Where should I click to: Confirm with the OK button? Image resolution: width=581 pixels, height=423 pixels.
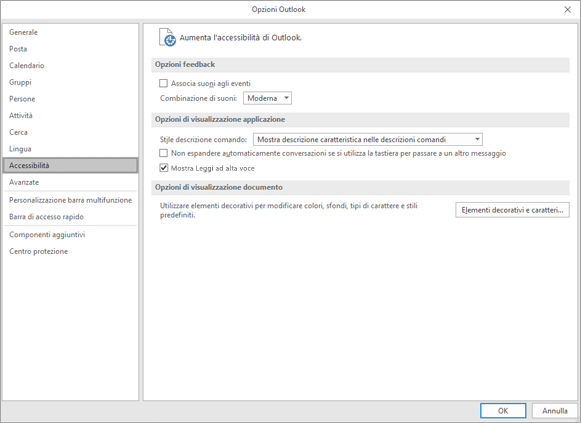coord(503,411)
